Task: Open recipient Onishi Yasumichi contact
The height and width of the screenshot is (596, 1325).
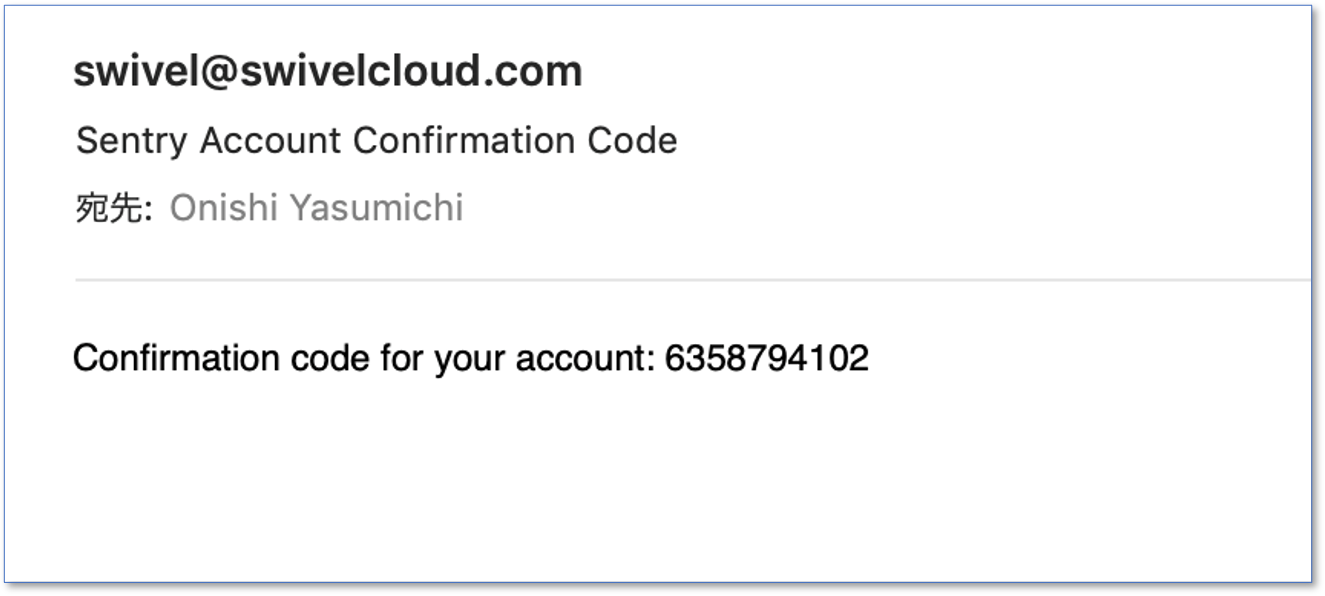Action: tap(316, 208)
